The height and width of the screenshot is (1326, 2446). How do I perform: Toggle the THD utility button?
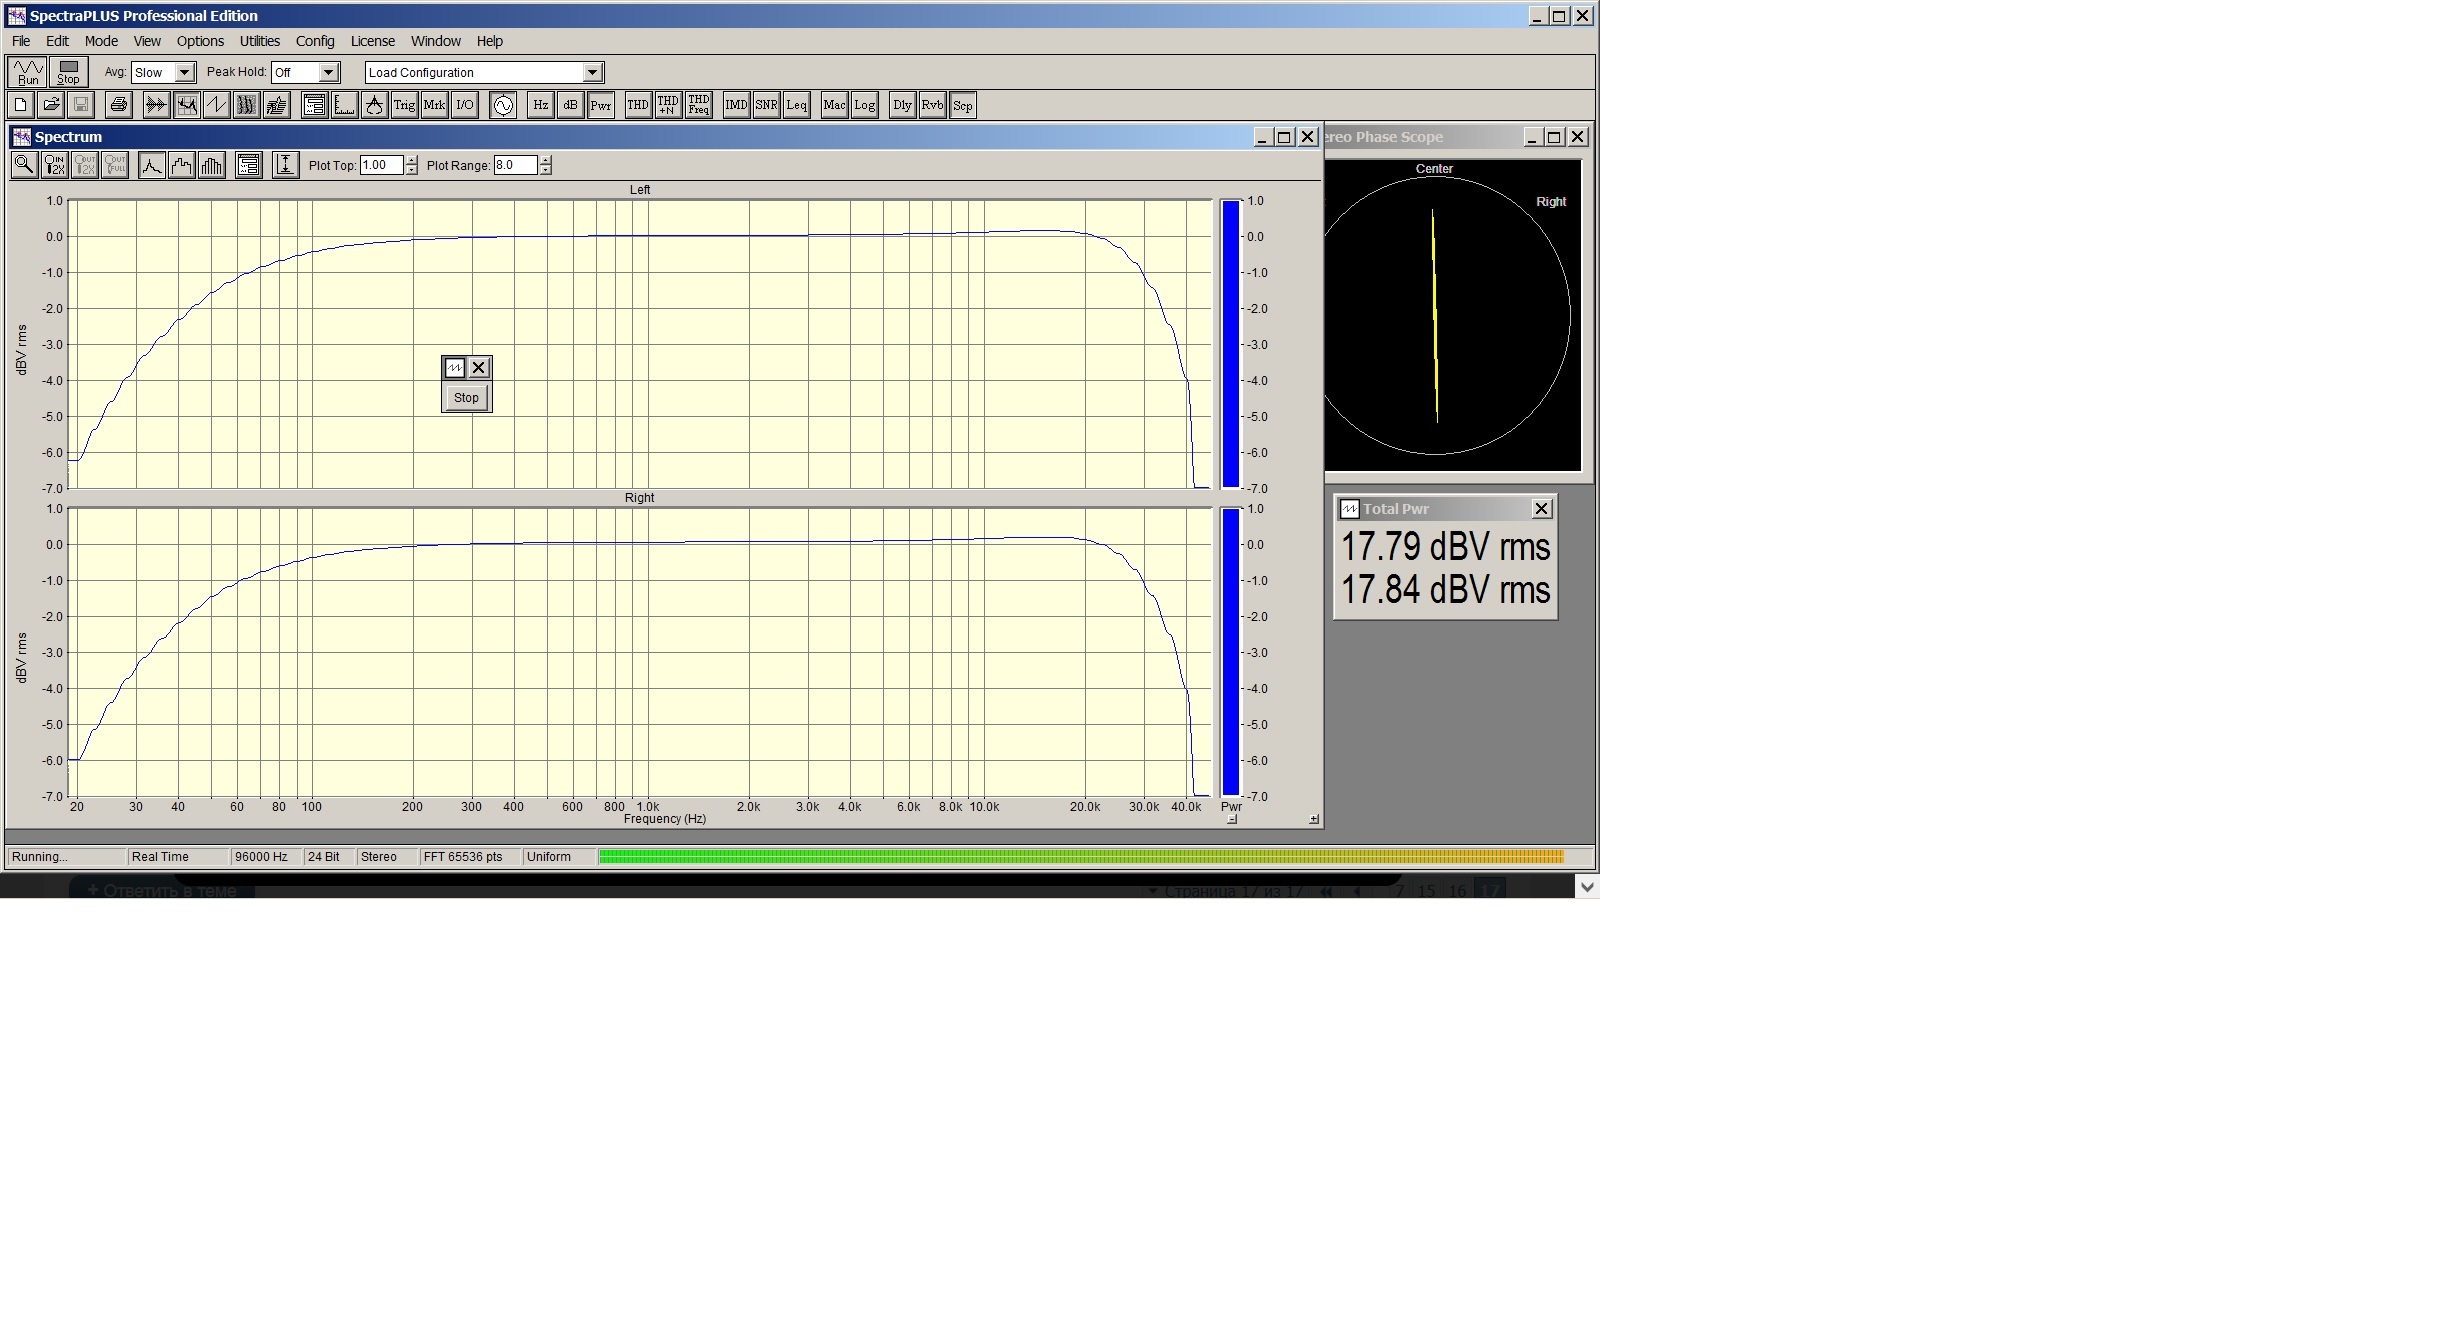(x=638, y=105)
